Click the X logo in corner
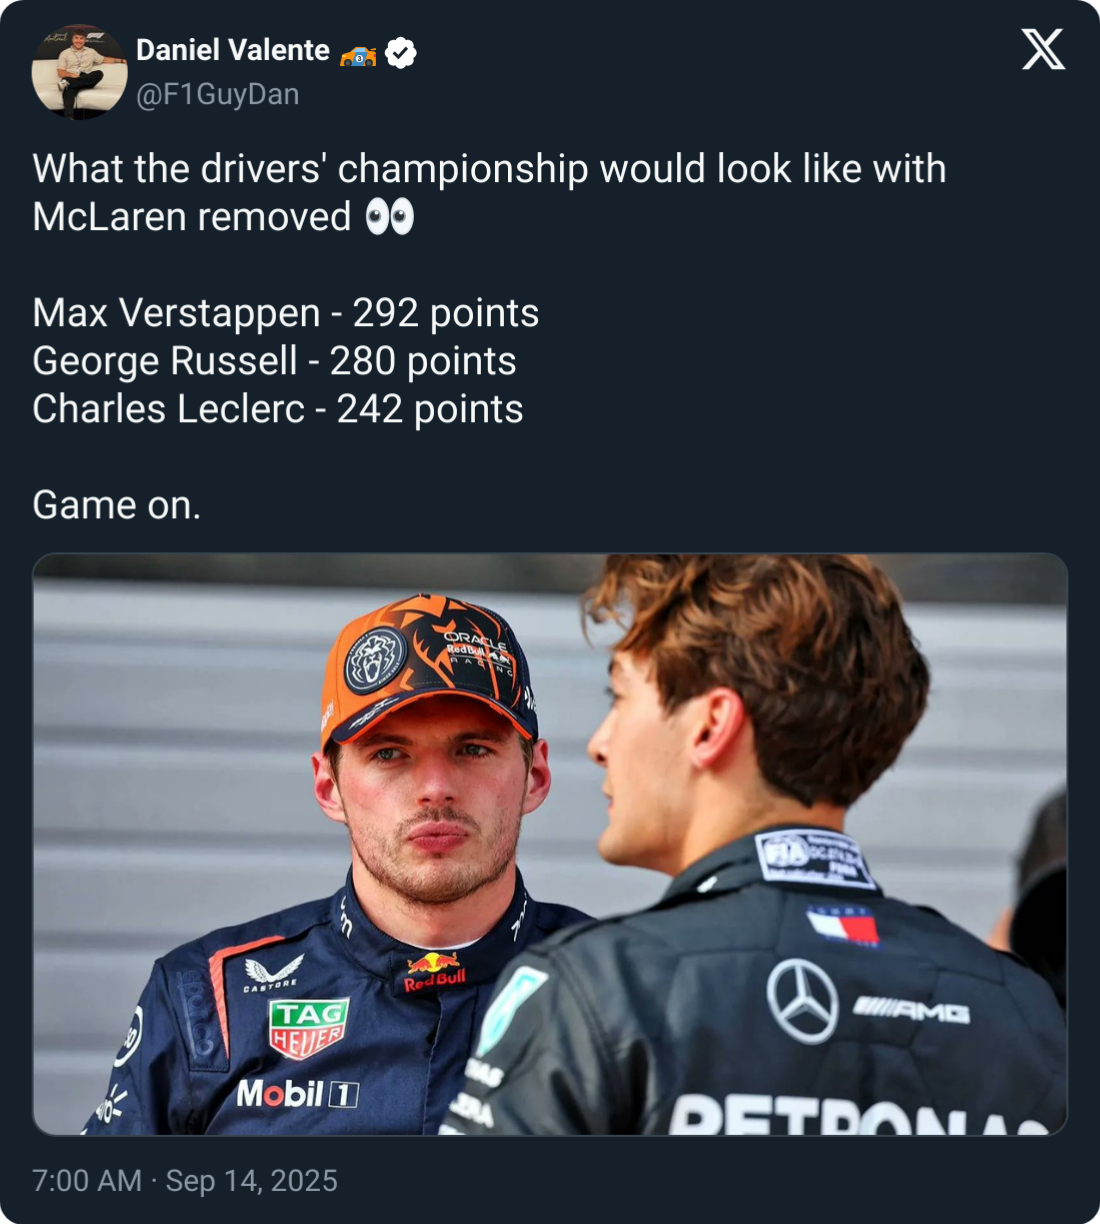Screen dimensions: 1100x1224 (x=1043, y=49)
